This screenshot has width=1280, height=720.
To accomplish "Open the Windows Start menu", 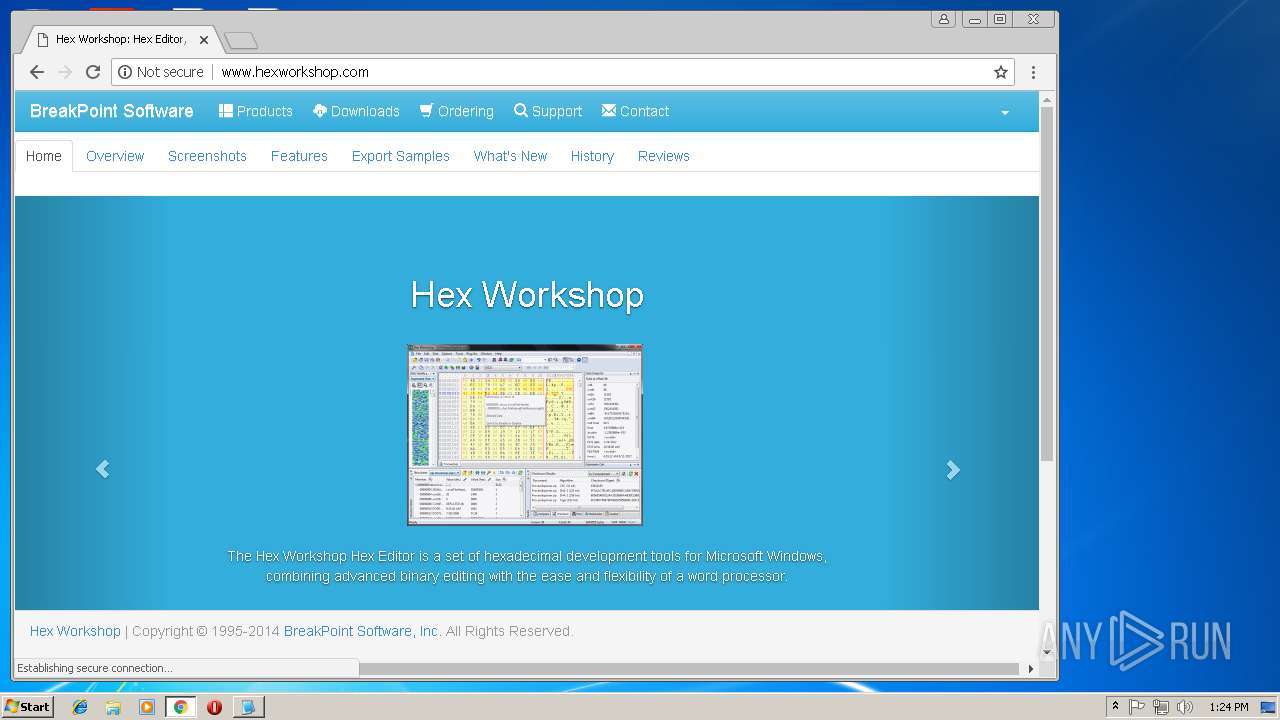I will pyautogui.click(x=28, y=706).
